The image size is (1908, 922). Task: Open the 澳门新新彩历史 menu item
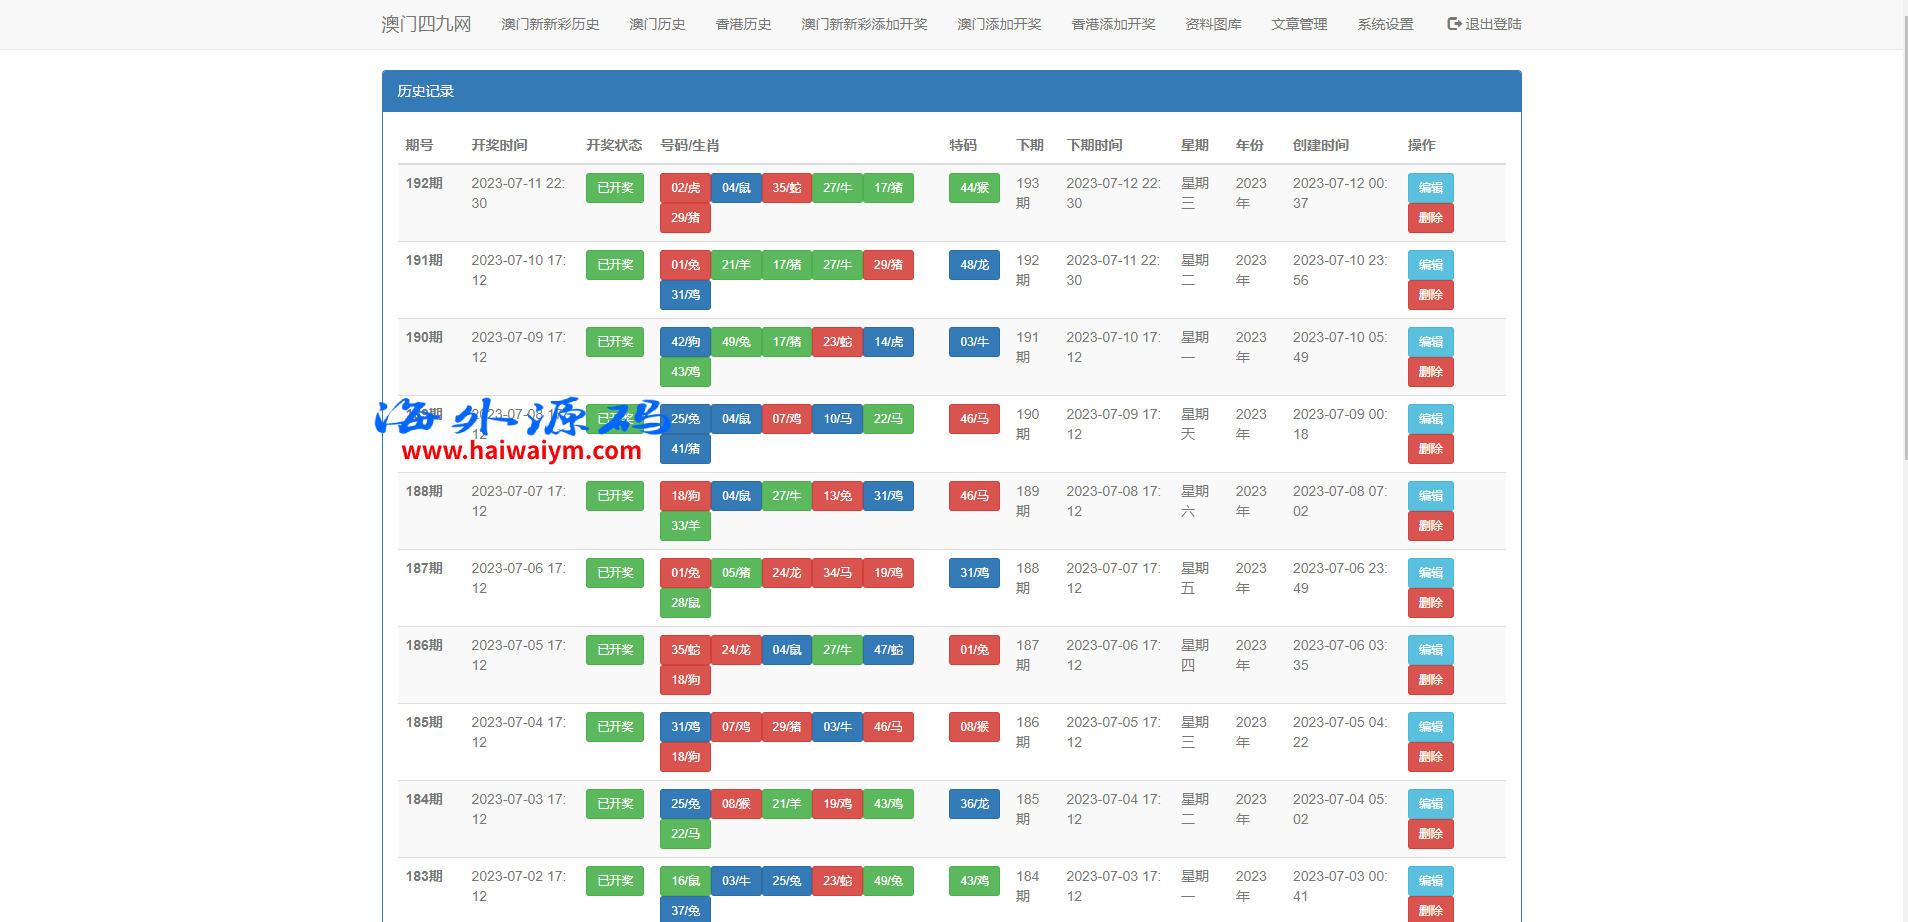pos(550,24)
